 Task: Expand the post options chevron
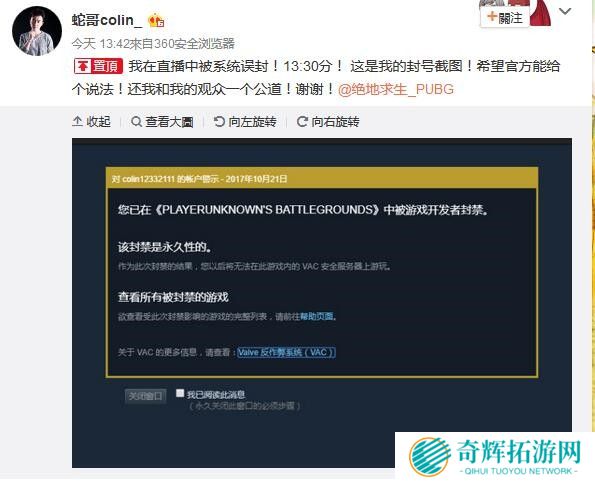click(565, 11)
